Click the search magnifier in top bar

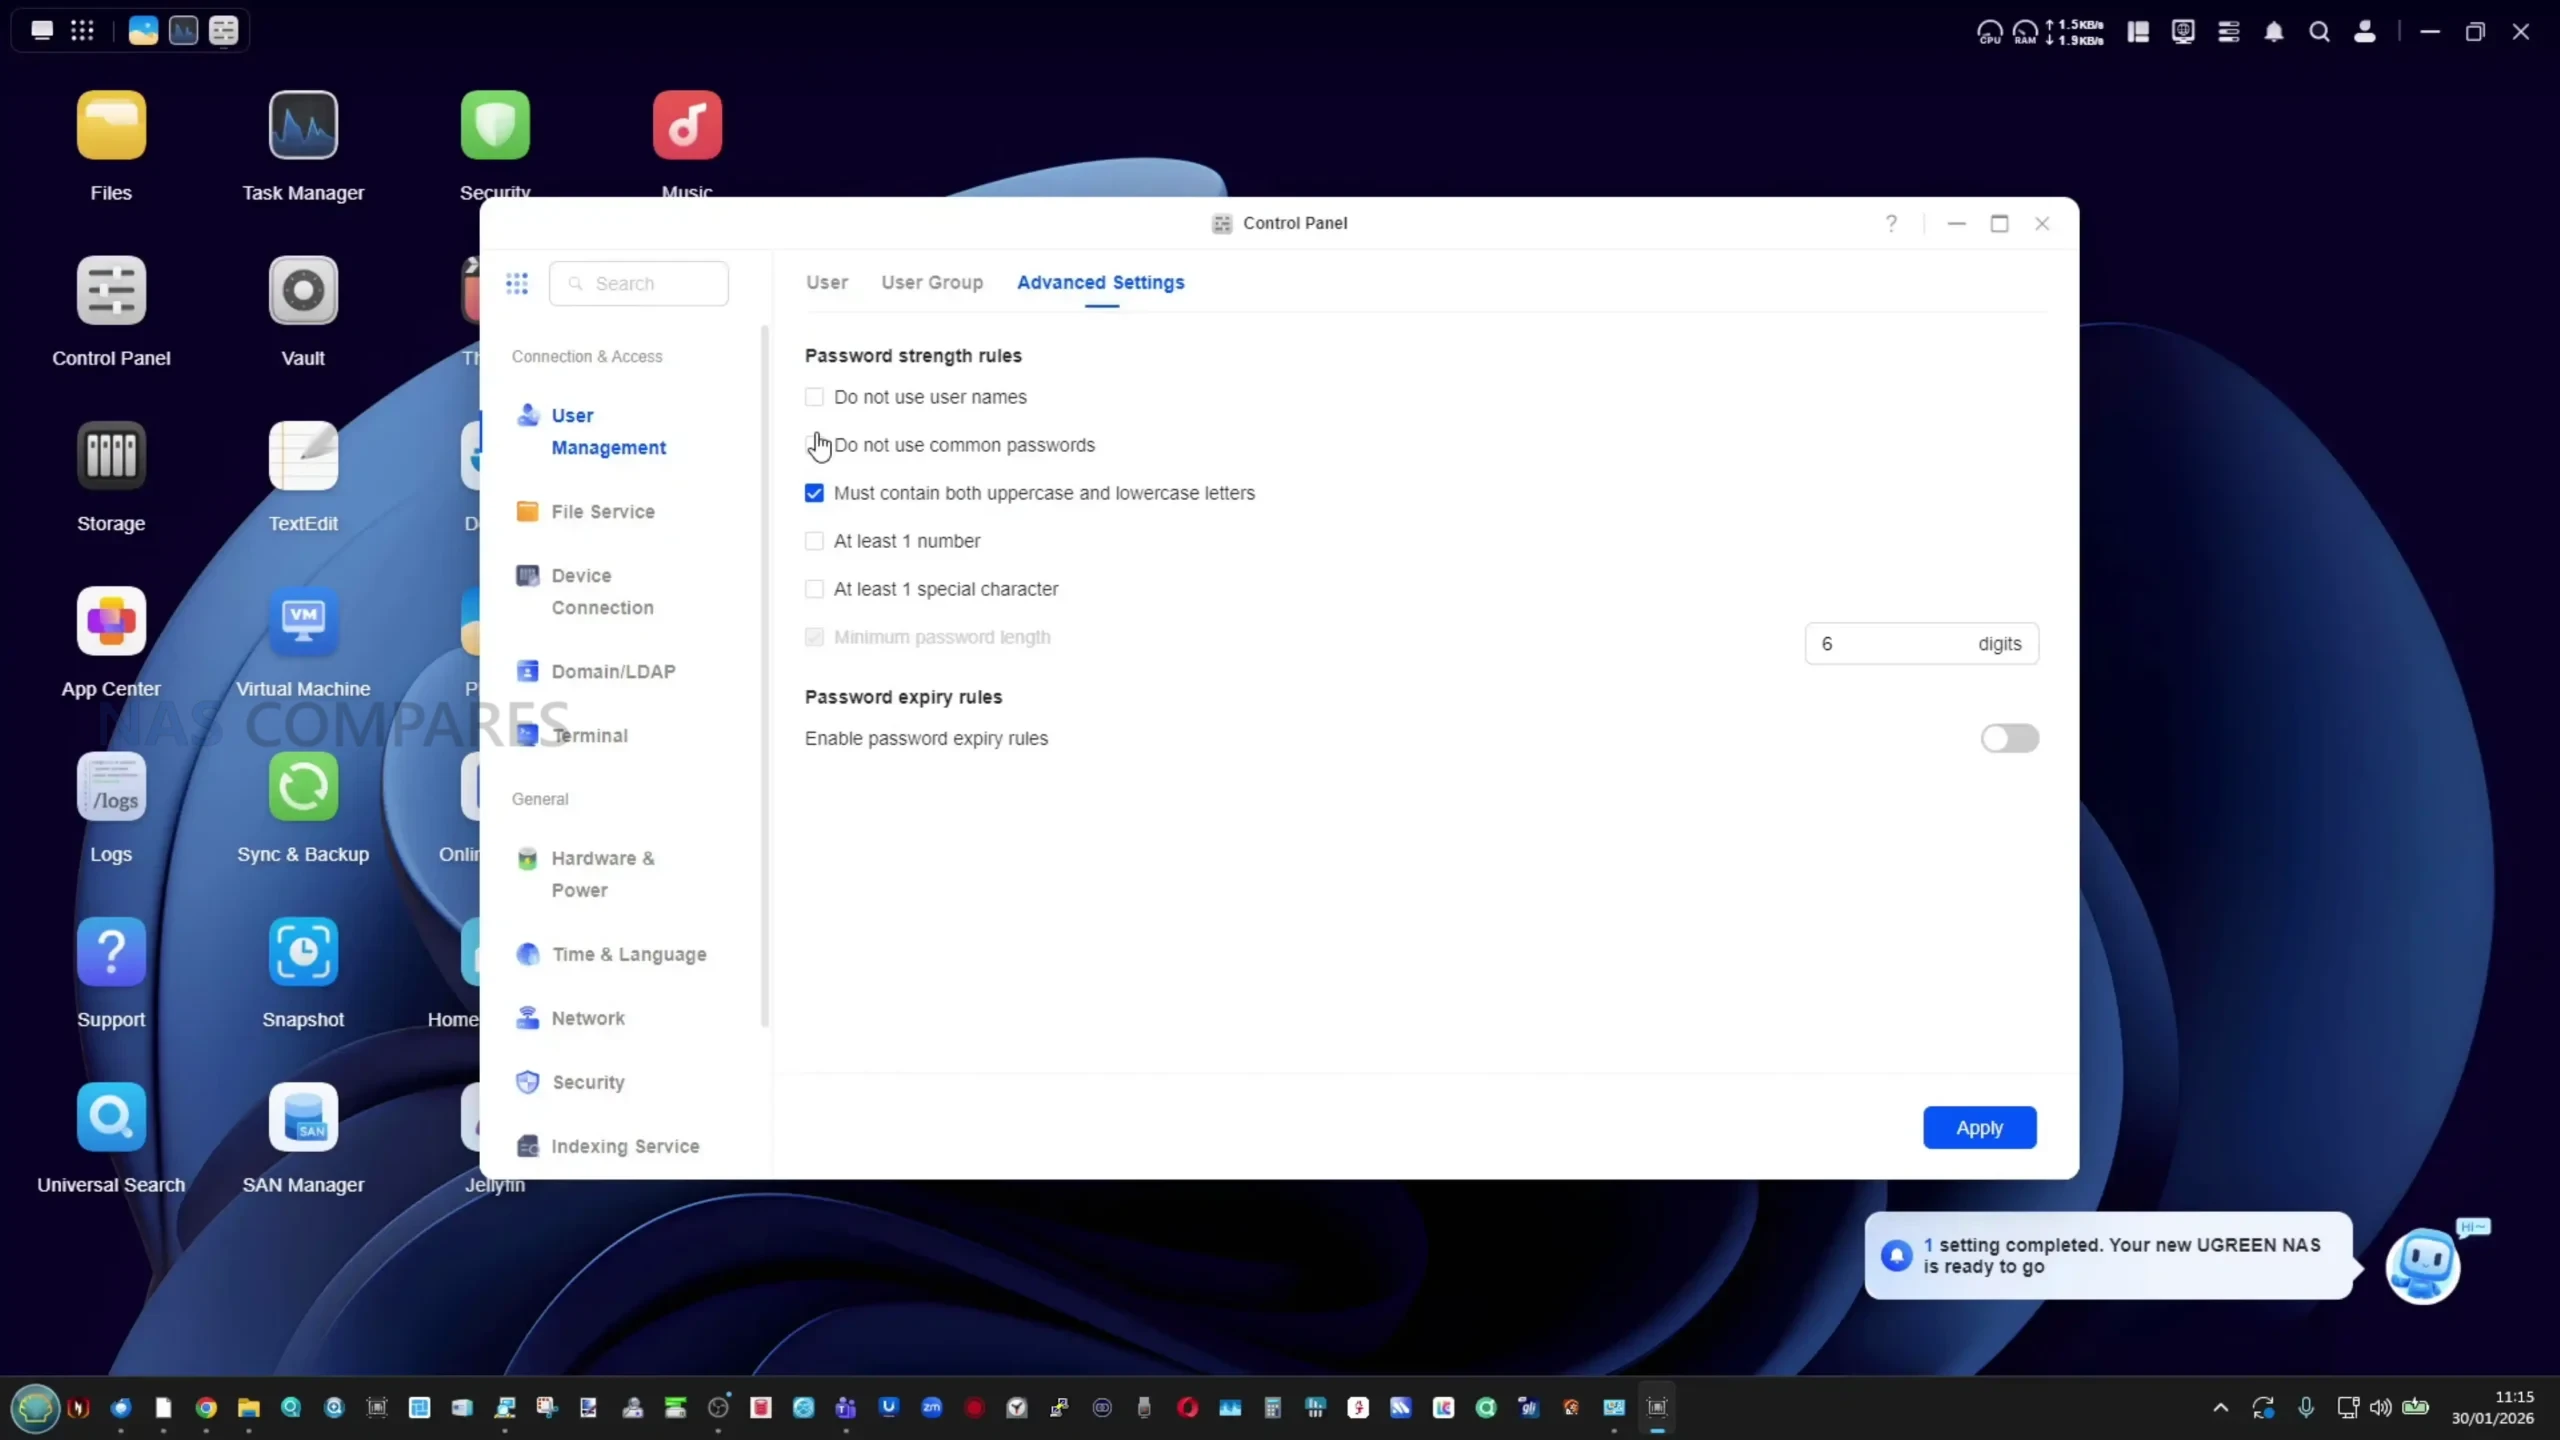(2319, 32)
